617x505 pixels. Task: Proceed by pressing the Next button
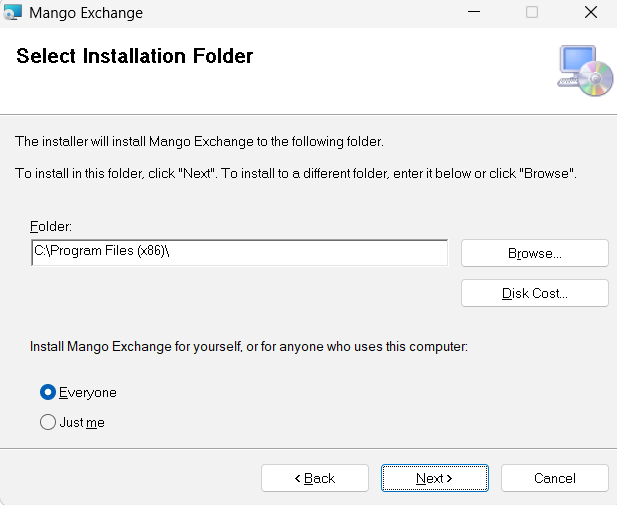434,478
